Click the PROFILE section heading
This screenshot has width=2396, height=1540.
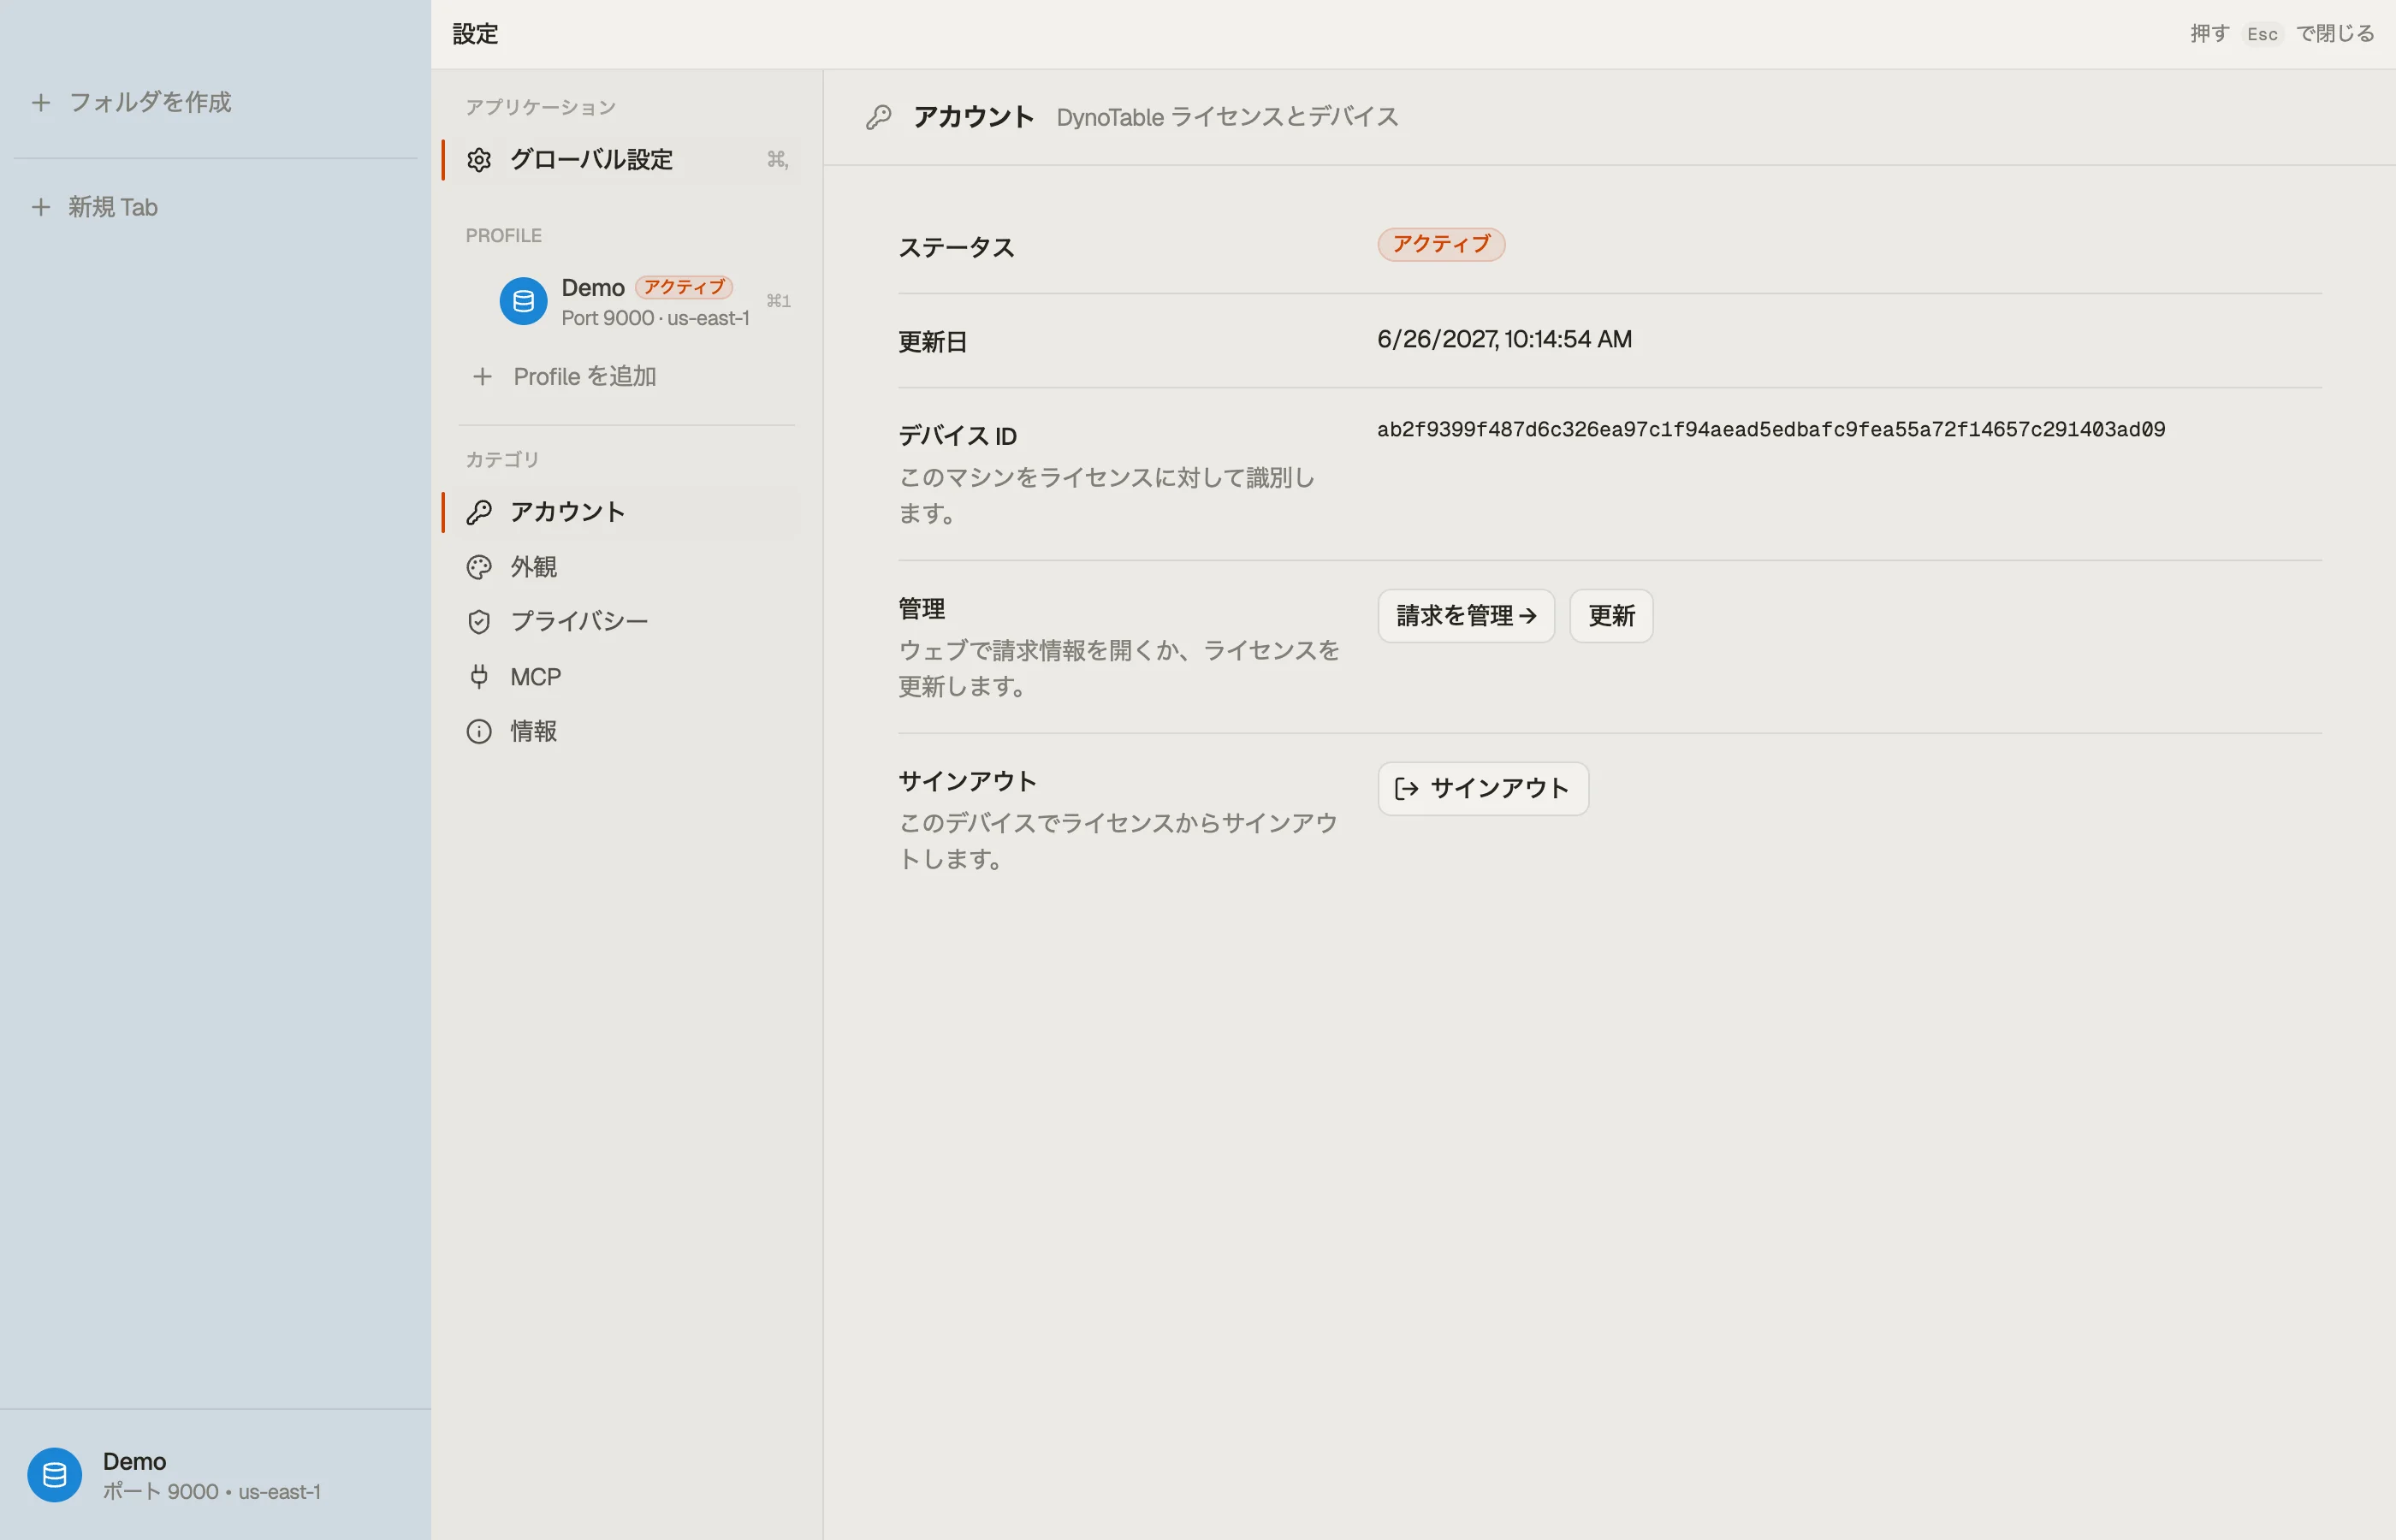point(503,236)
